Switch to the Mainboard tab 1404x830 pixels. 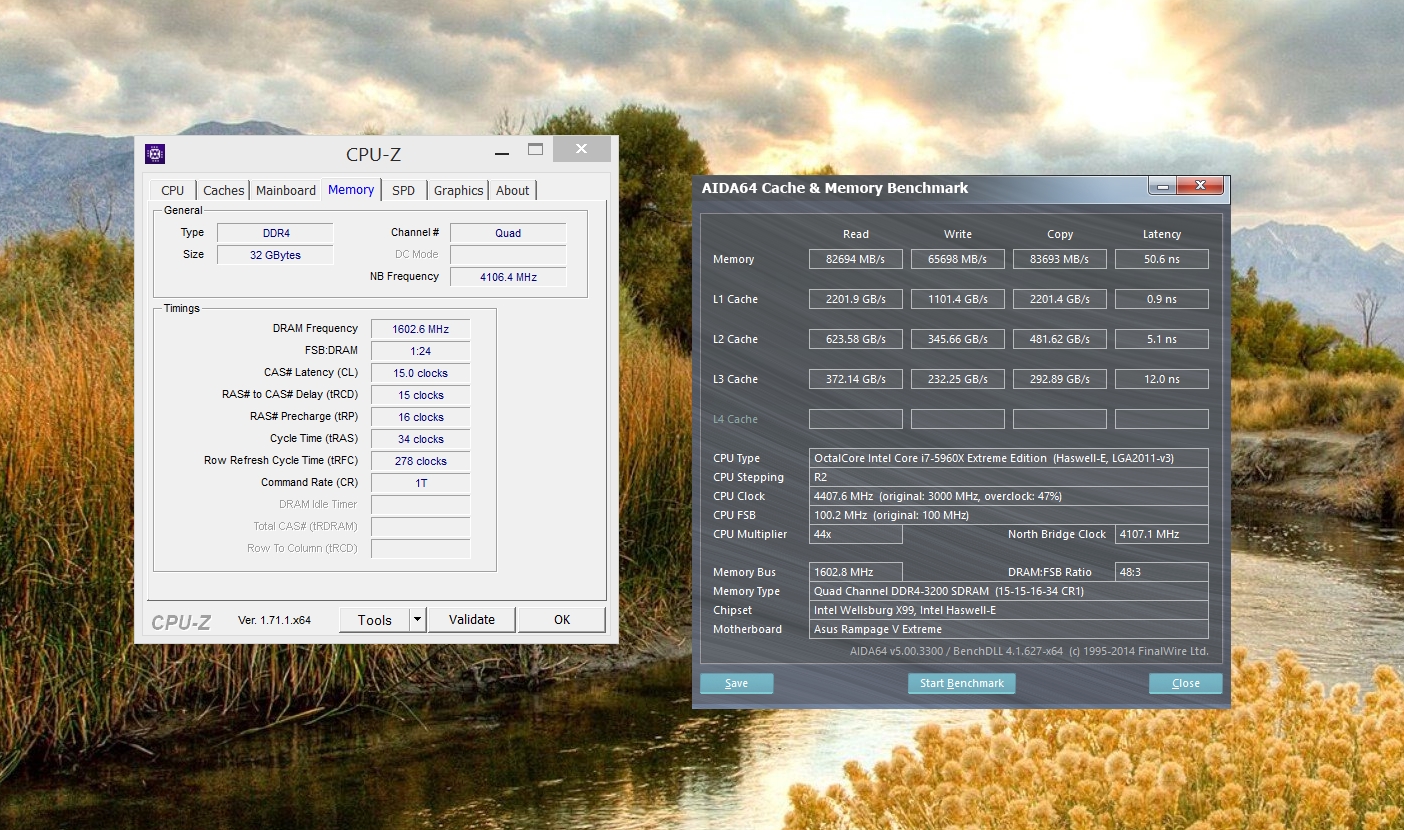tap(286, 190)
